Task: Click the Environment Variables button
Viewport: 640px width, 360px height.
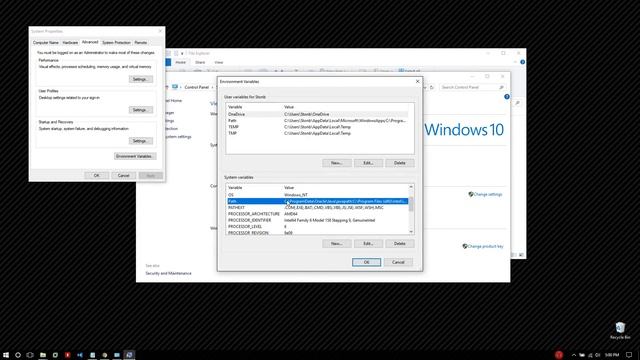Action: pyautogui.click(x=135, y=156)
